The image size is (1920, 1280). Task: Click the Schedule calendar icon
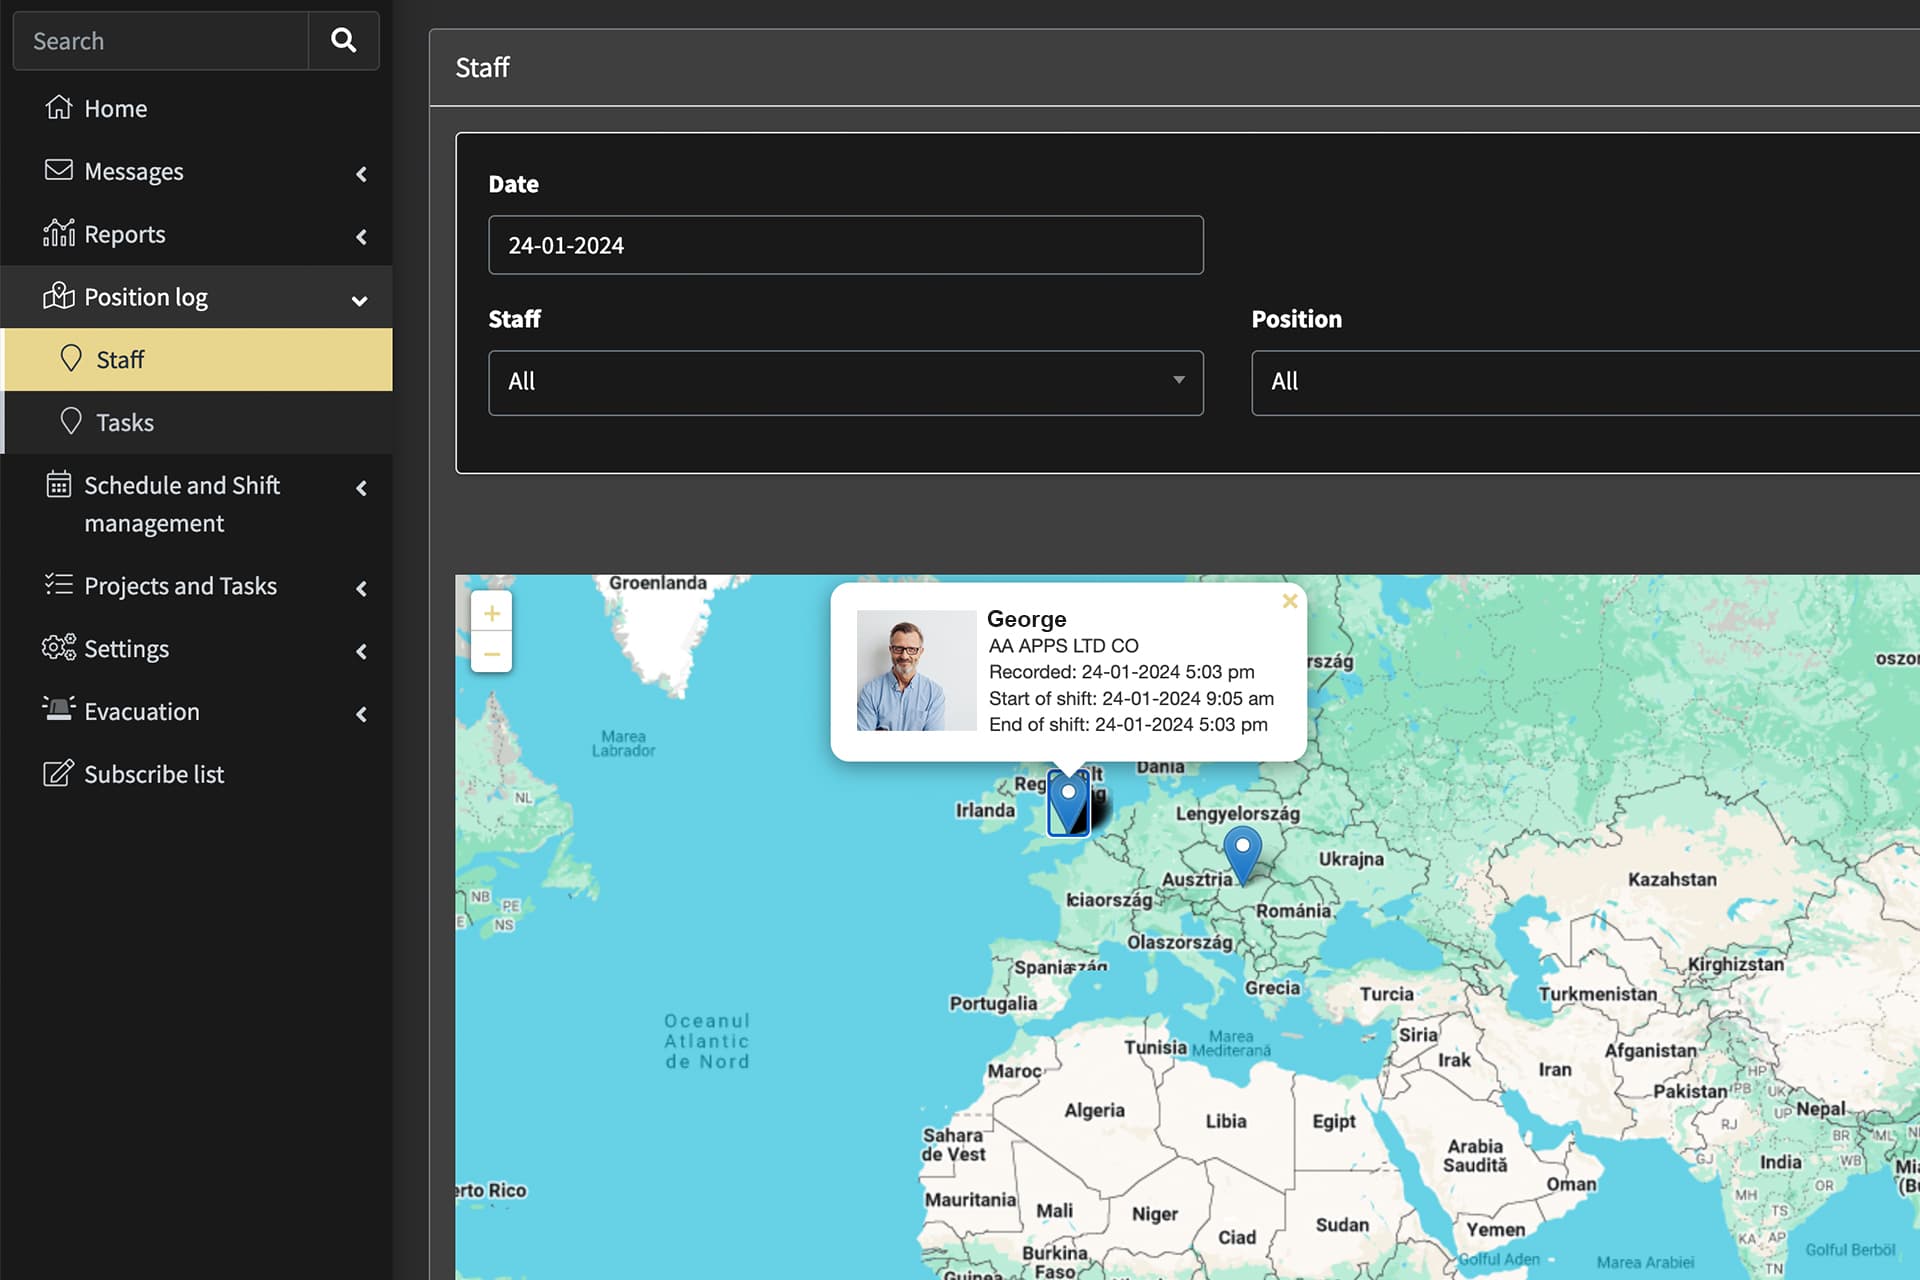pyautogui.click(x=59, y=485)
